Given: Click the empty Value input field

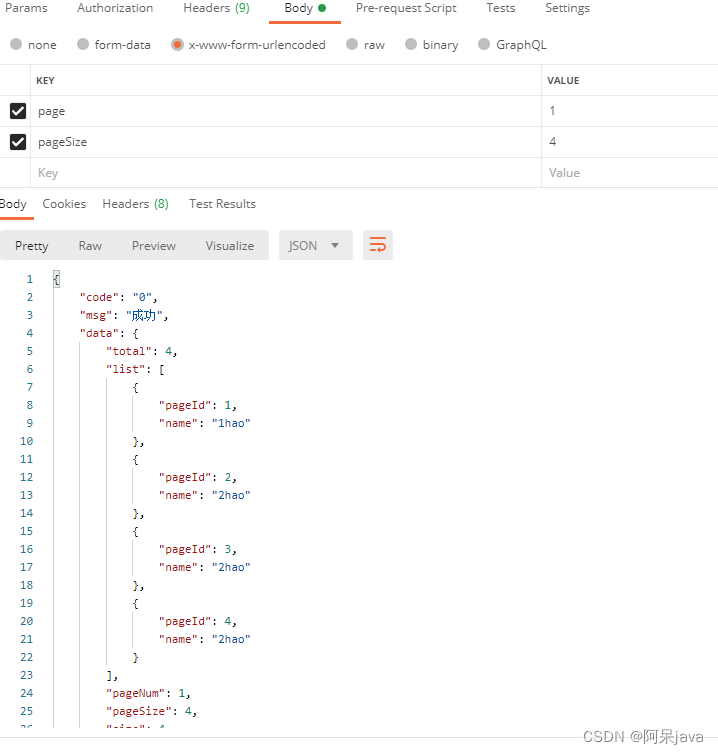Looking at the screenshot, I should [630, 173].
